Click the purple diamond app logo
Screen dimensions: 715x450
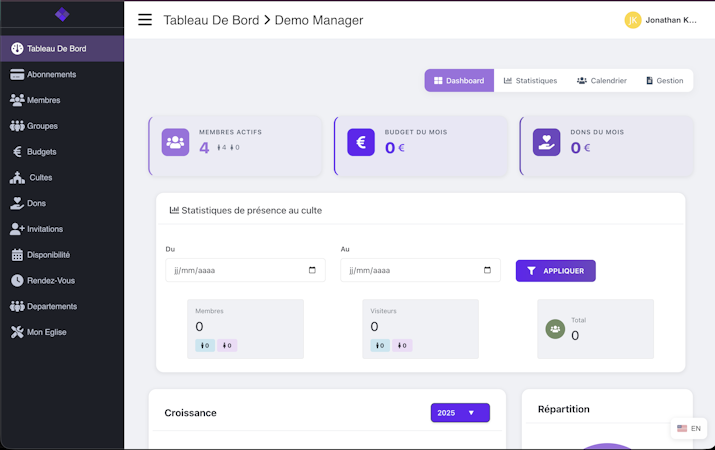tap(62, 15)
